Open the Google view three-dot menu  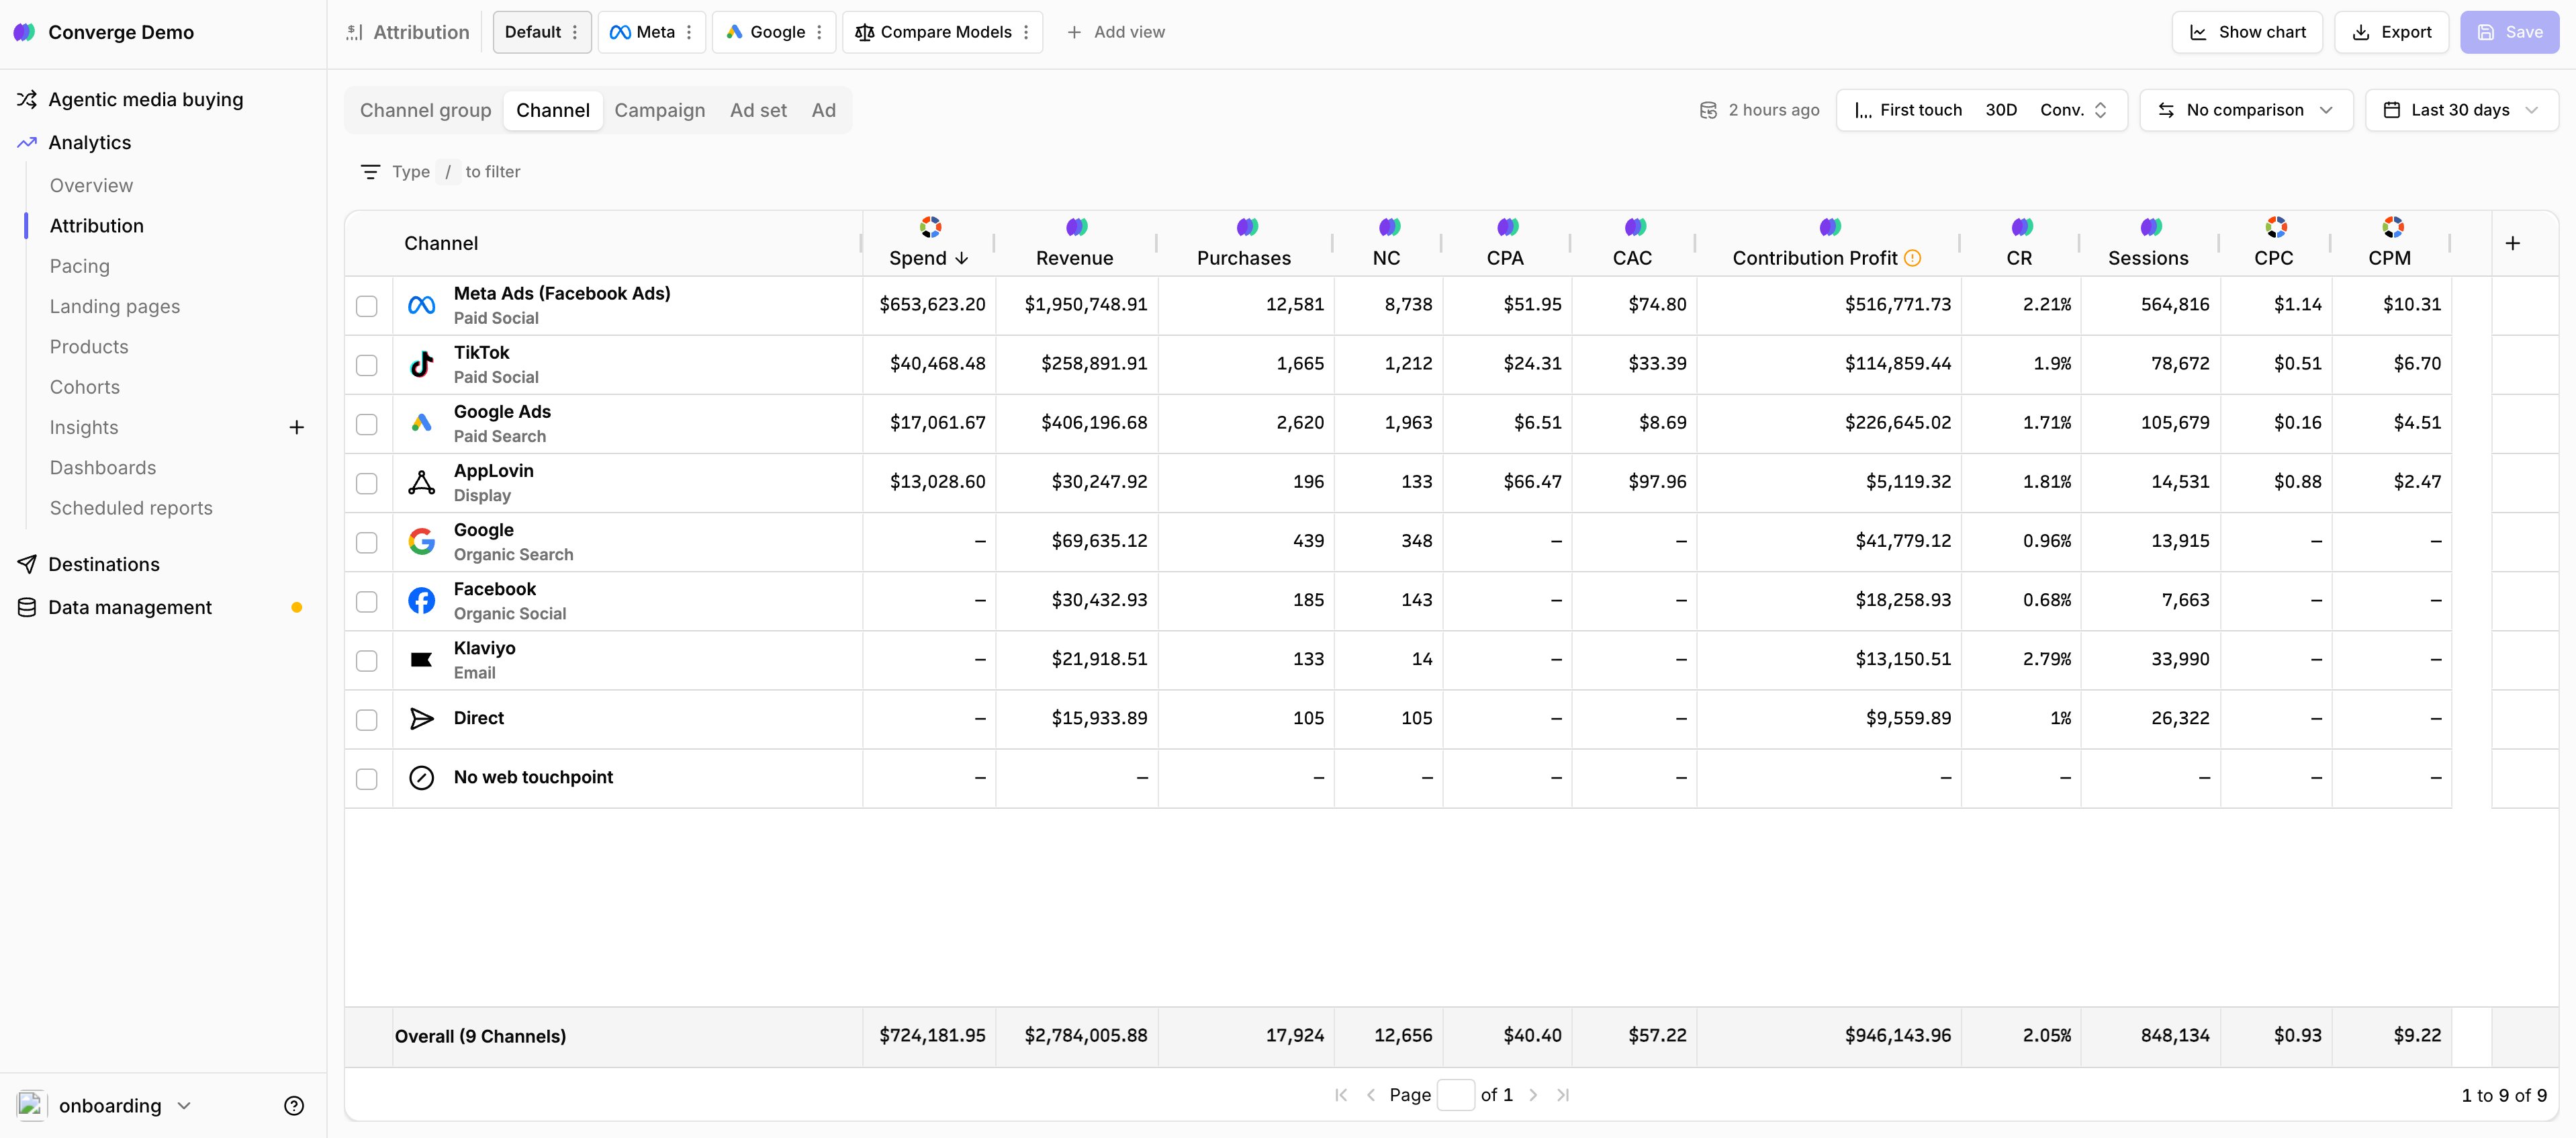819,32
